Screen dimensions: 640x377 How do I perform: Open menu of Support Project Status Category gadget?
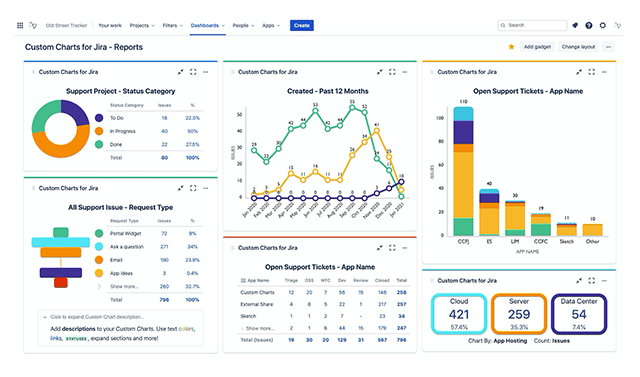point(206,72)
